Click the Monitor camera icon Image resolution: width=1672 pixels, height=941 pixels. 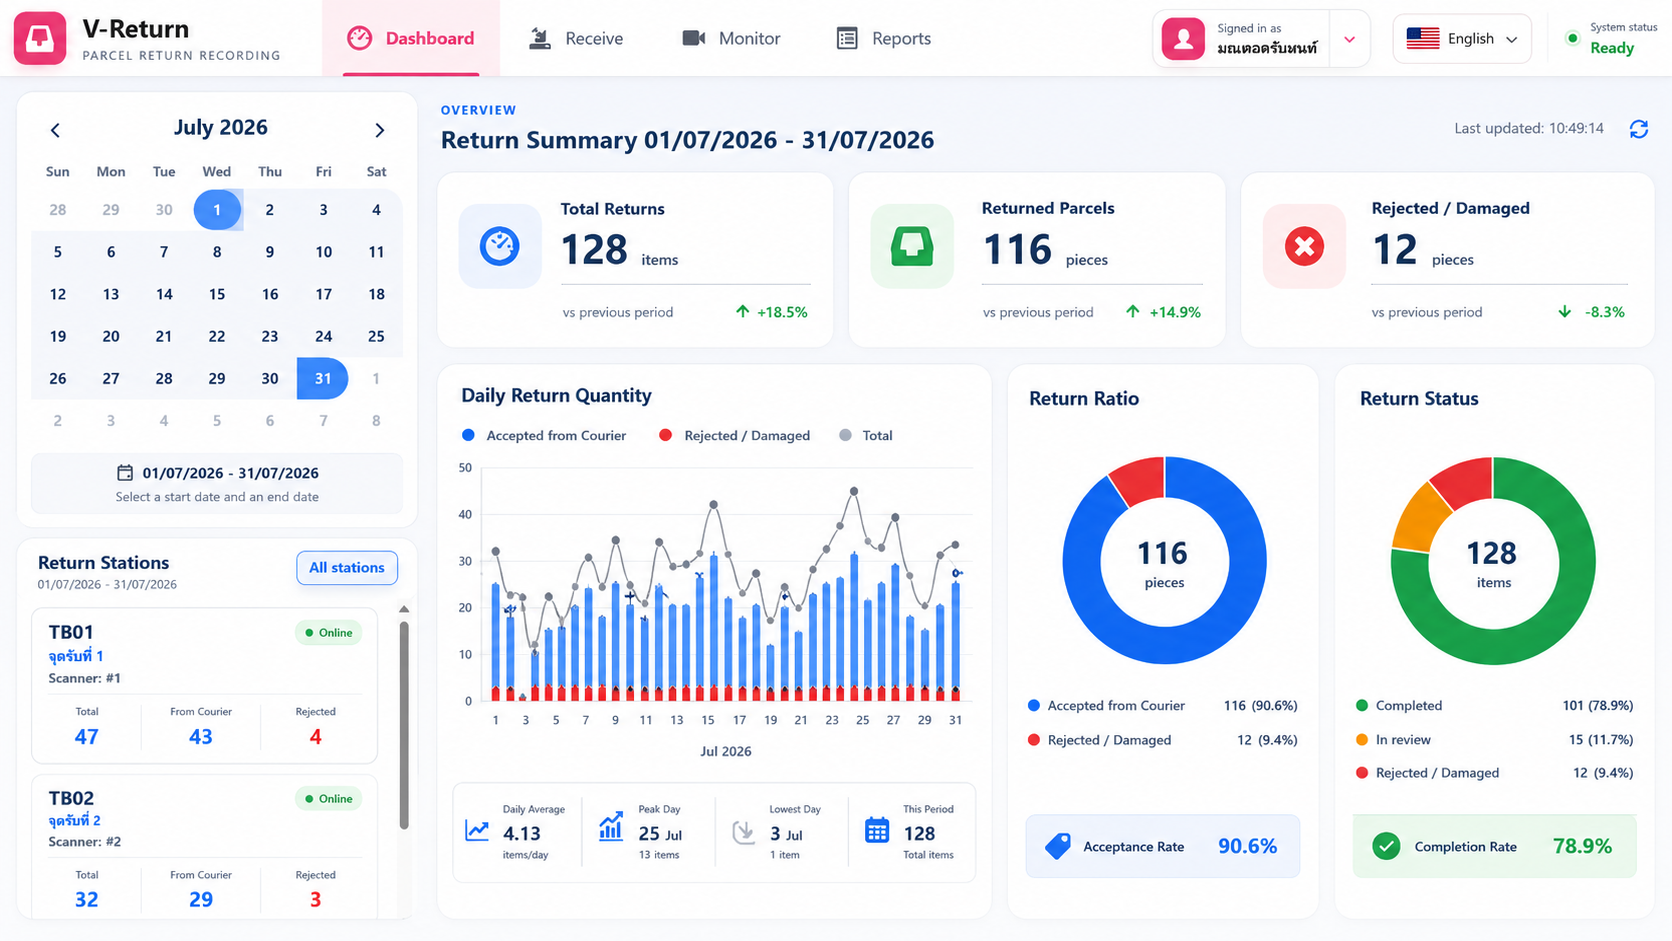tap(693, 38)
